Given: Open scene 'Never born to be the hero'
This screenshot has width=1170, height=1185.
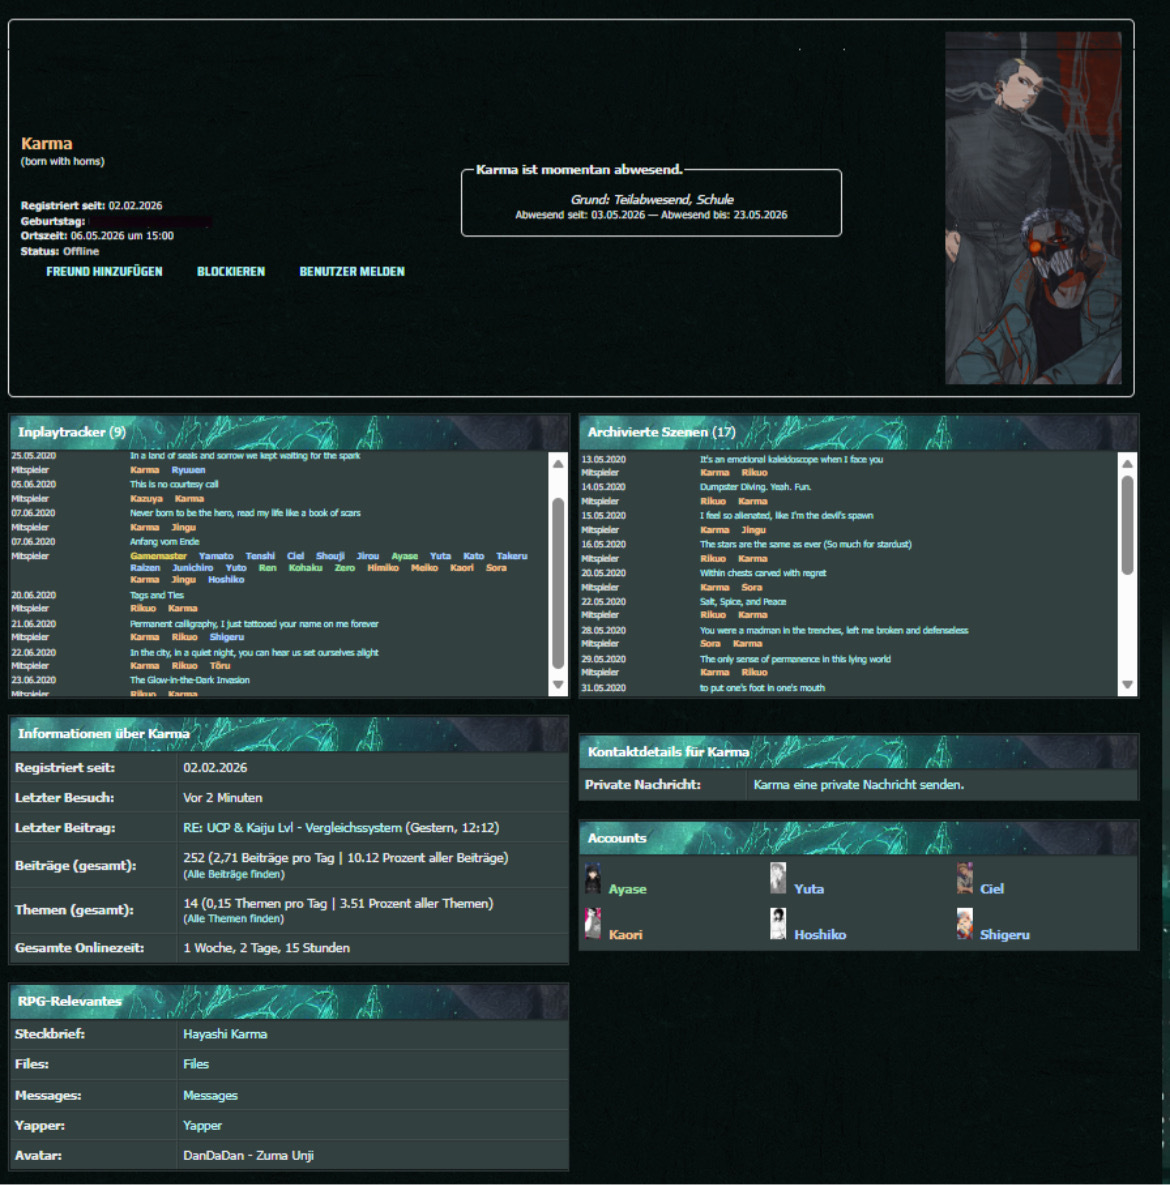Looking at the screenshot, I should (x=245, y=513).
